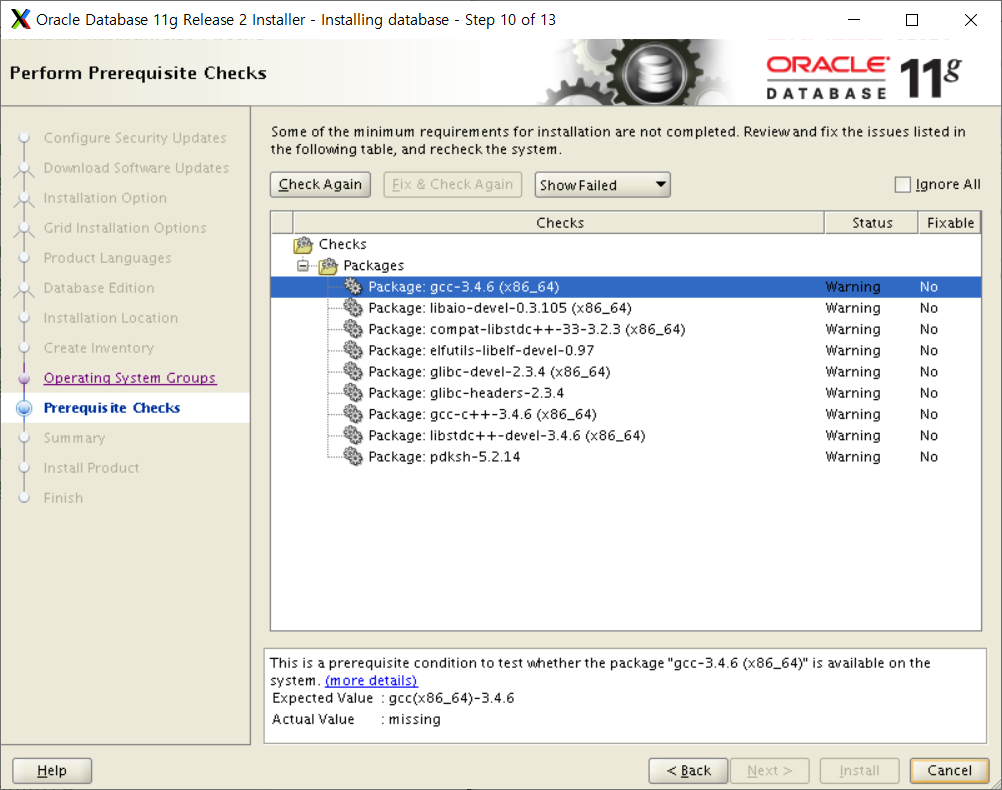Select Installation Location step in sidebar

coord(111,318)
